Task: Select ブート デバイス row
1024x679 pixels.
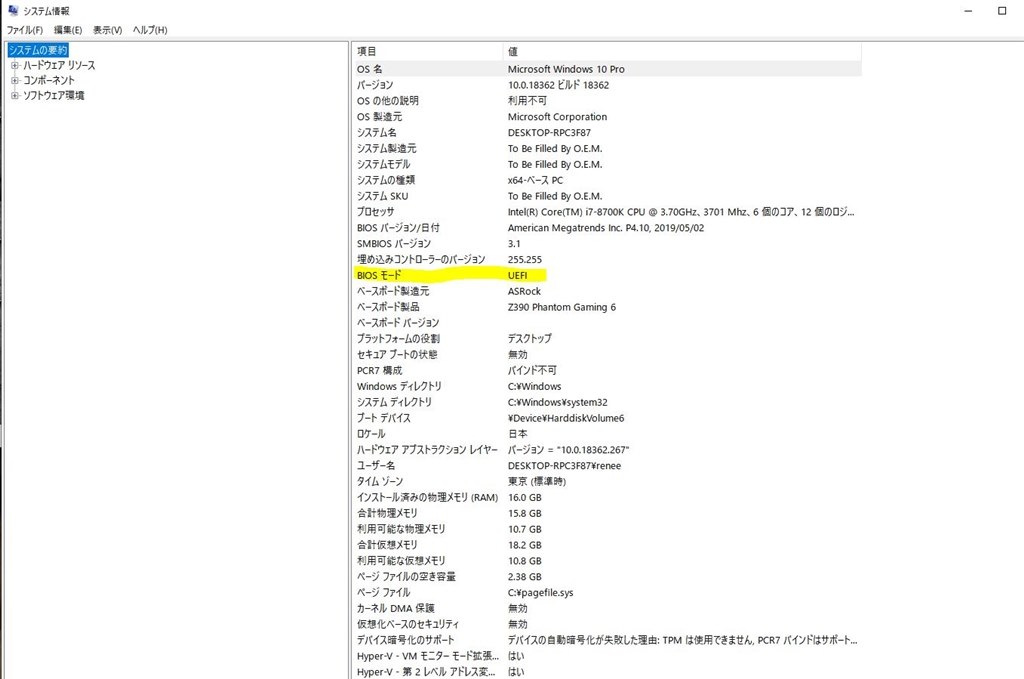Action: (607, 418)
